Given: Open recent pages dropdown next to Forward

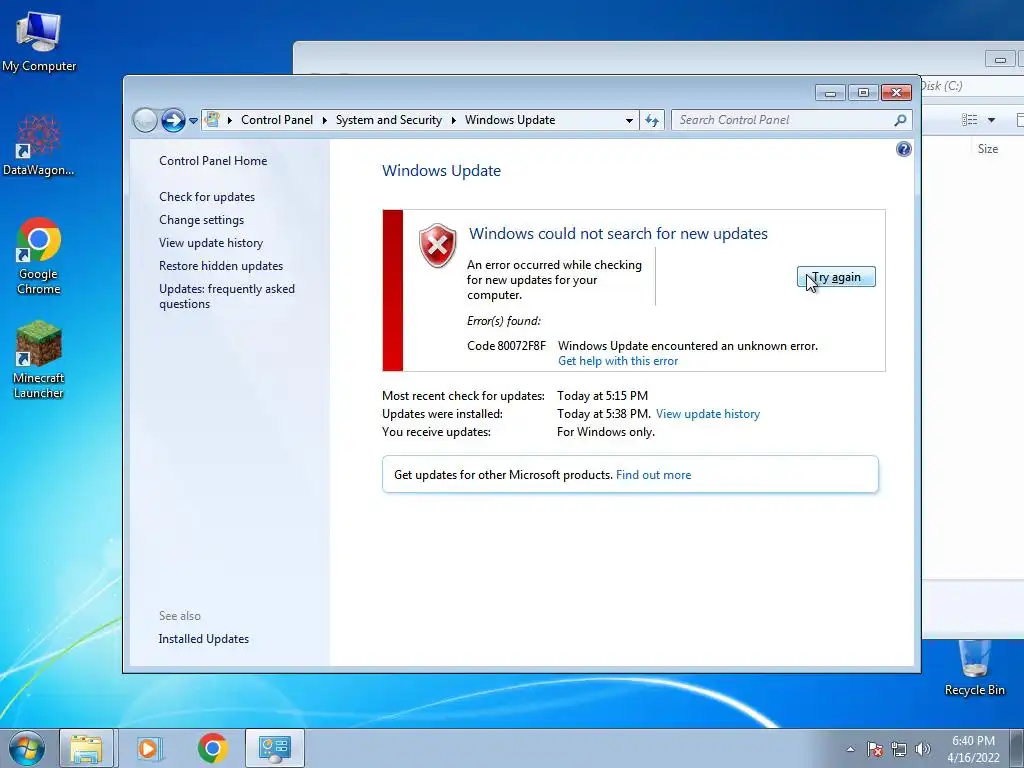Looking at the screenshot, I should [193, 121].
